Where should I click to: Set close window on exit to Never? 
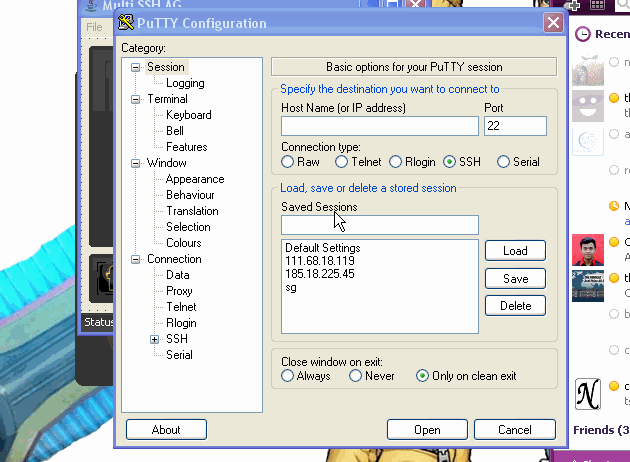click(x=355, y=376)
